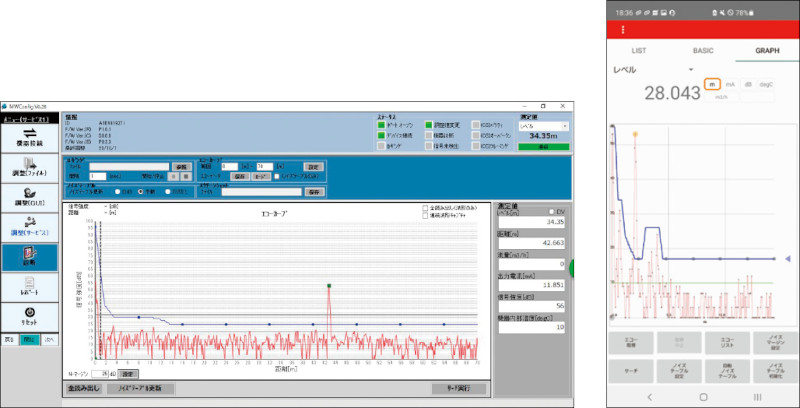Switch to the LIST tab on phone

pos(640,50)
